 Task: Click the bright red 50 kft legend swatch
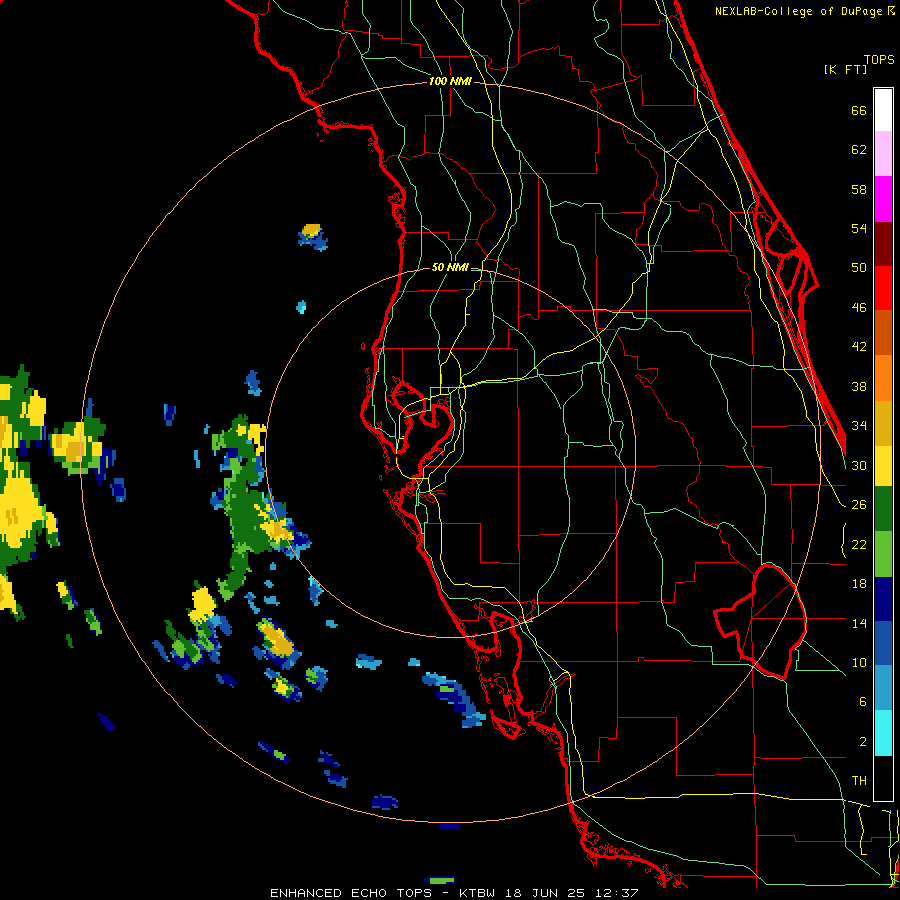point(883,288)
